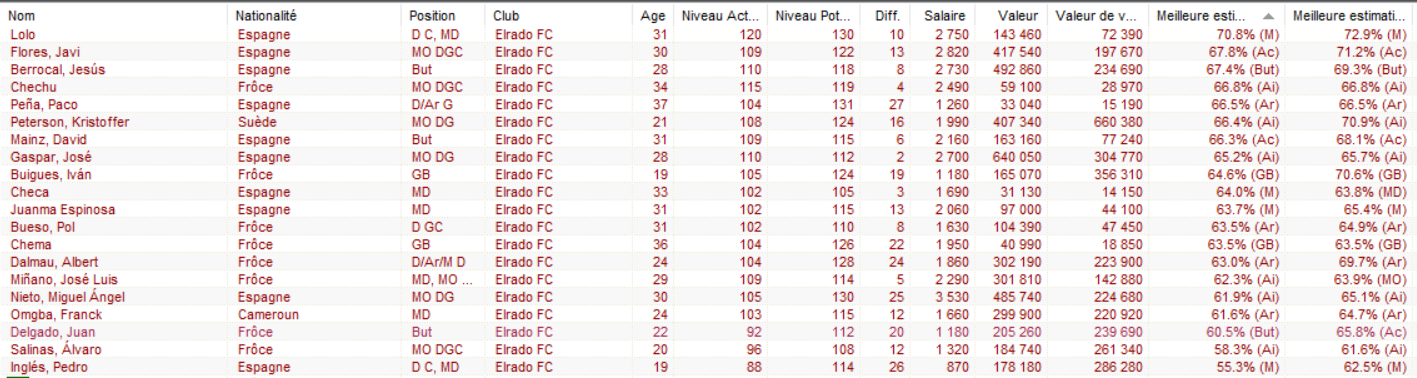Click the Valeur de v... column header

tap(1097, 17)
